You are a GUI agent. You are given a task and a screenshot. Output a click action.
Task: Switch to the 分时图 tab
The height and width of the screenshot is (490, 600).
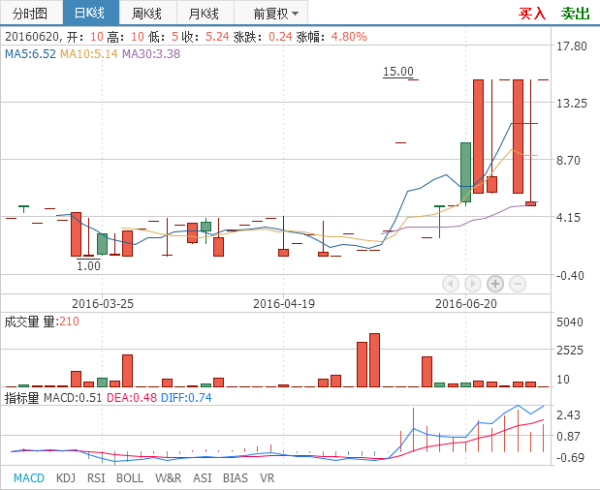[31, 13]
